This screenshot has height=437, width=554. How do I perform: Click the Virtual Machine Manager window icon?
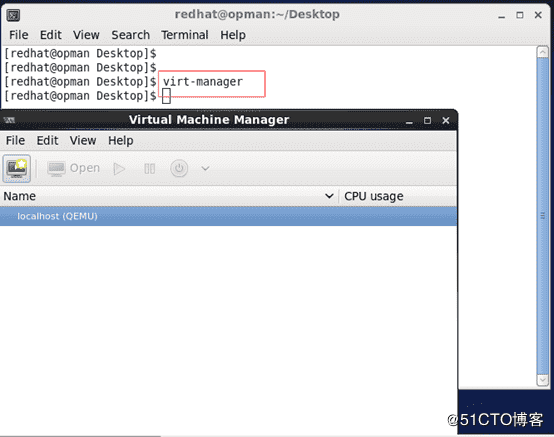tap(10, 120)
